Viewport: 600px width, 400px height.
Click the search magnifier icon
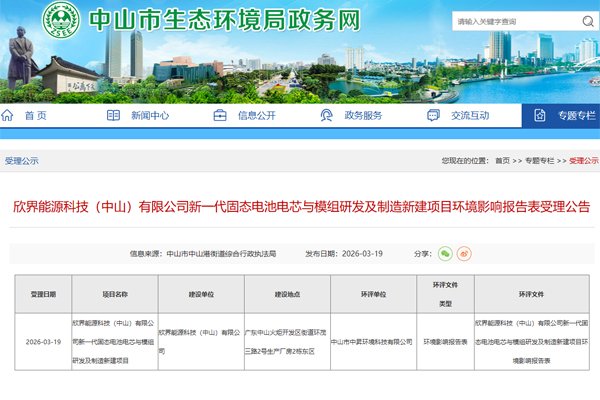tap(588, 21)
